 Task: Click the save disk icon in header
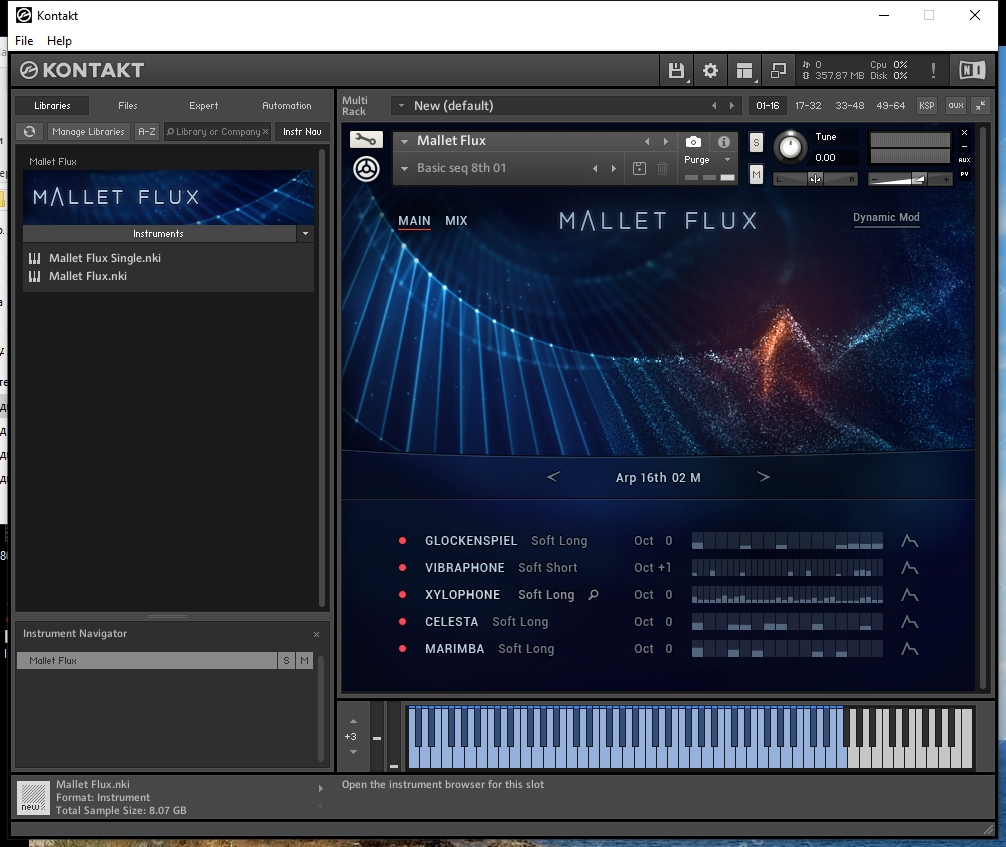676,71
